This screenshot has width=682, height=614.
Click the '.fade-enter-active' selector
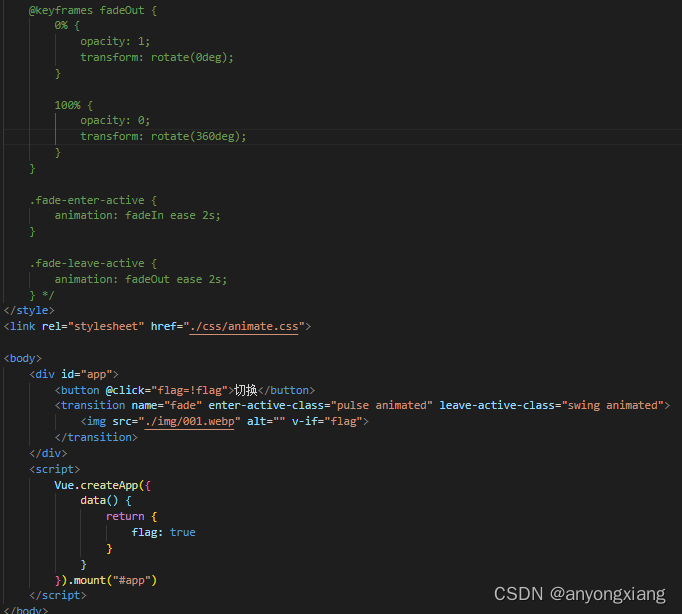coord(87,200)
